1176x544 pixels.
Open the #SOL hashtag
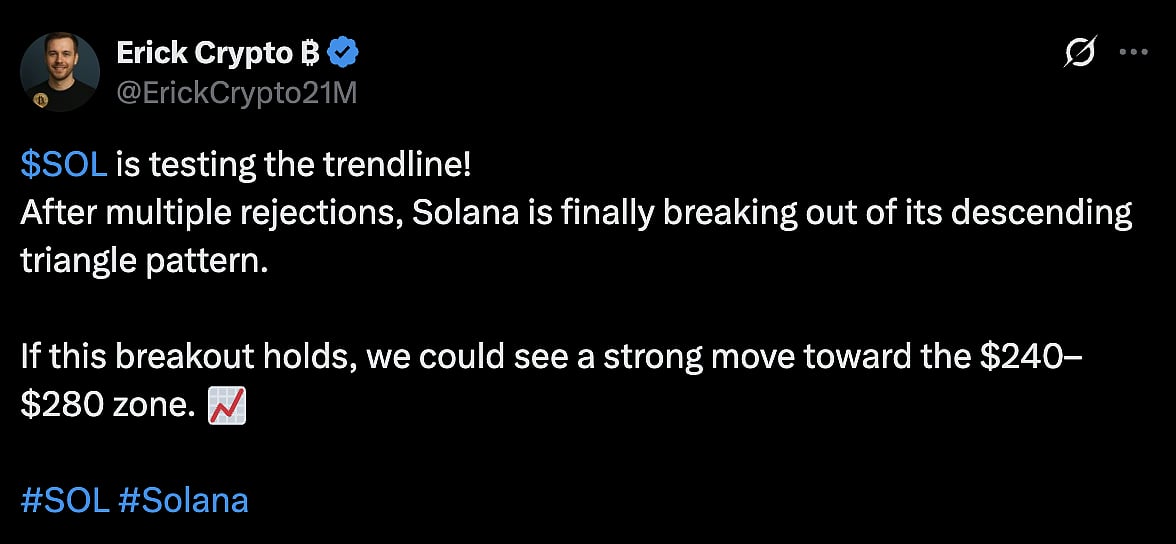coord(64,499)
